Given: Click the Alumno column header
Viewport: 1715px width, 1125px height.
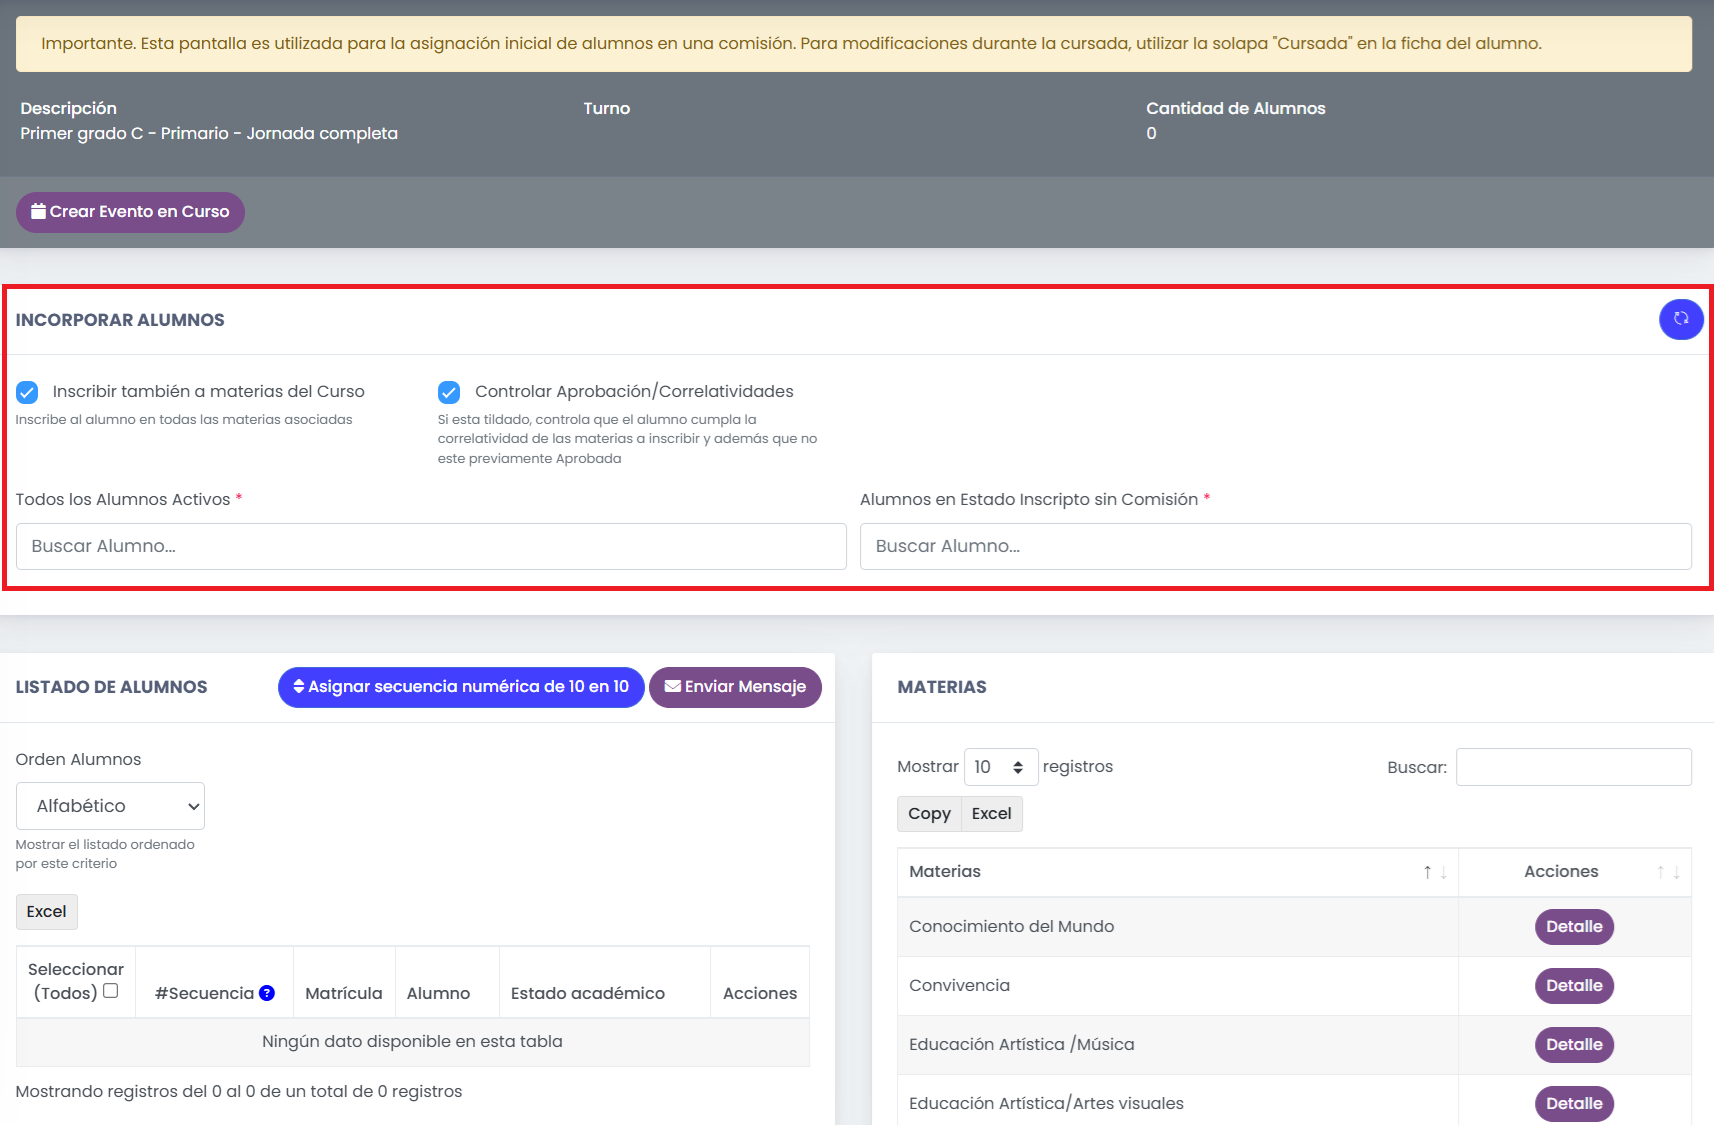Looking at the screenshot, I should tap(438, 993).
